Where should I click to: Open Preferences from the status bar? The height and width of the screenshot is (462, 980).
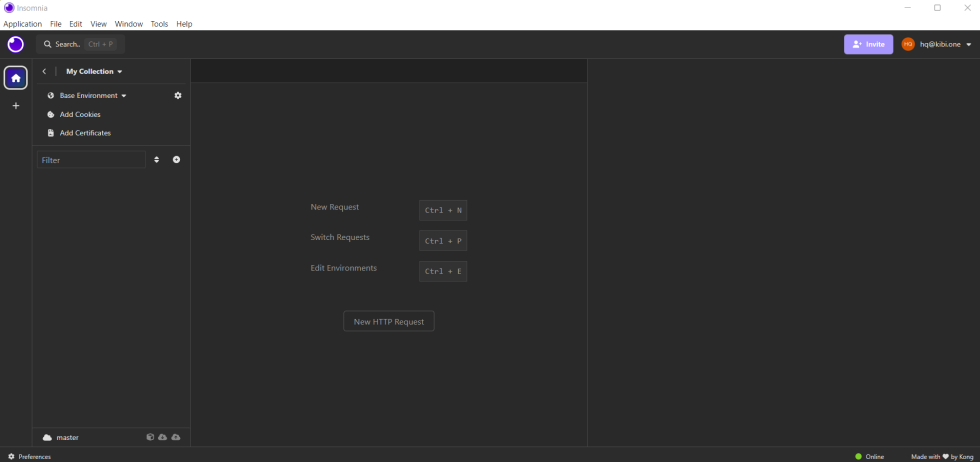29,456
